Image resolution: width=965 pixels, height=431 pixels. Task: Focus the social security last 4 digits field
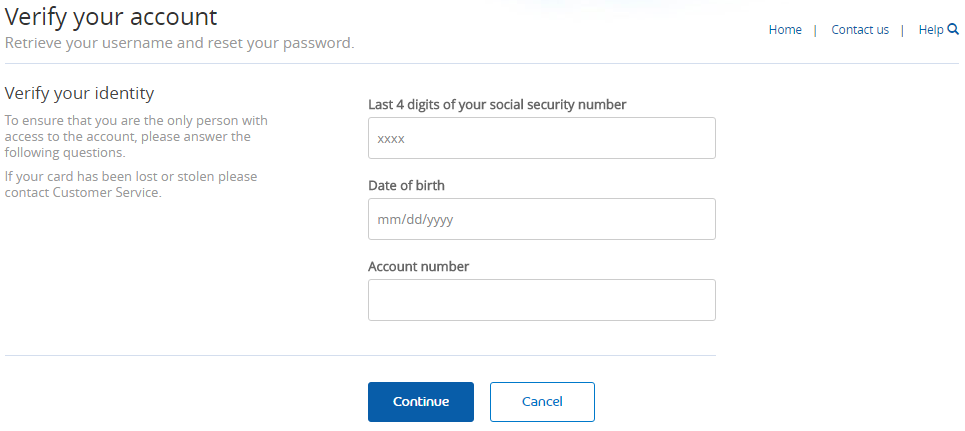click(x=542, y=138)
